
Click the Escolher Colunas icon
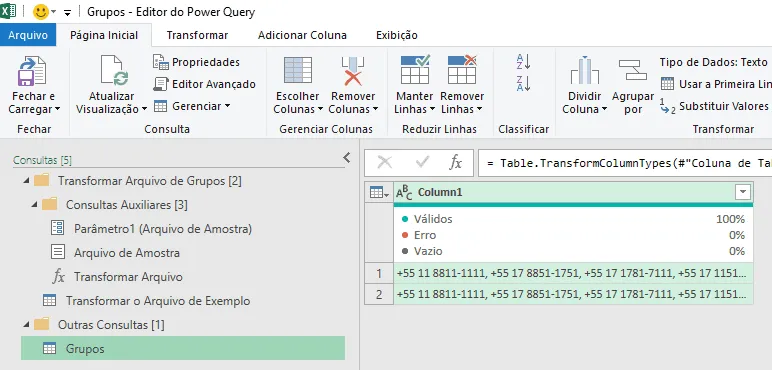coord(298,70)
